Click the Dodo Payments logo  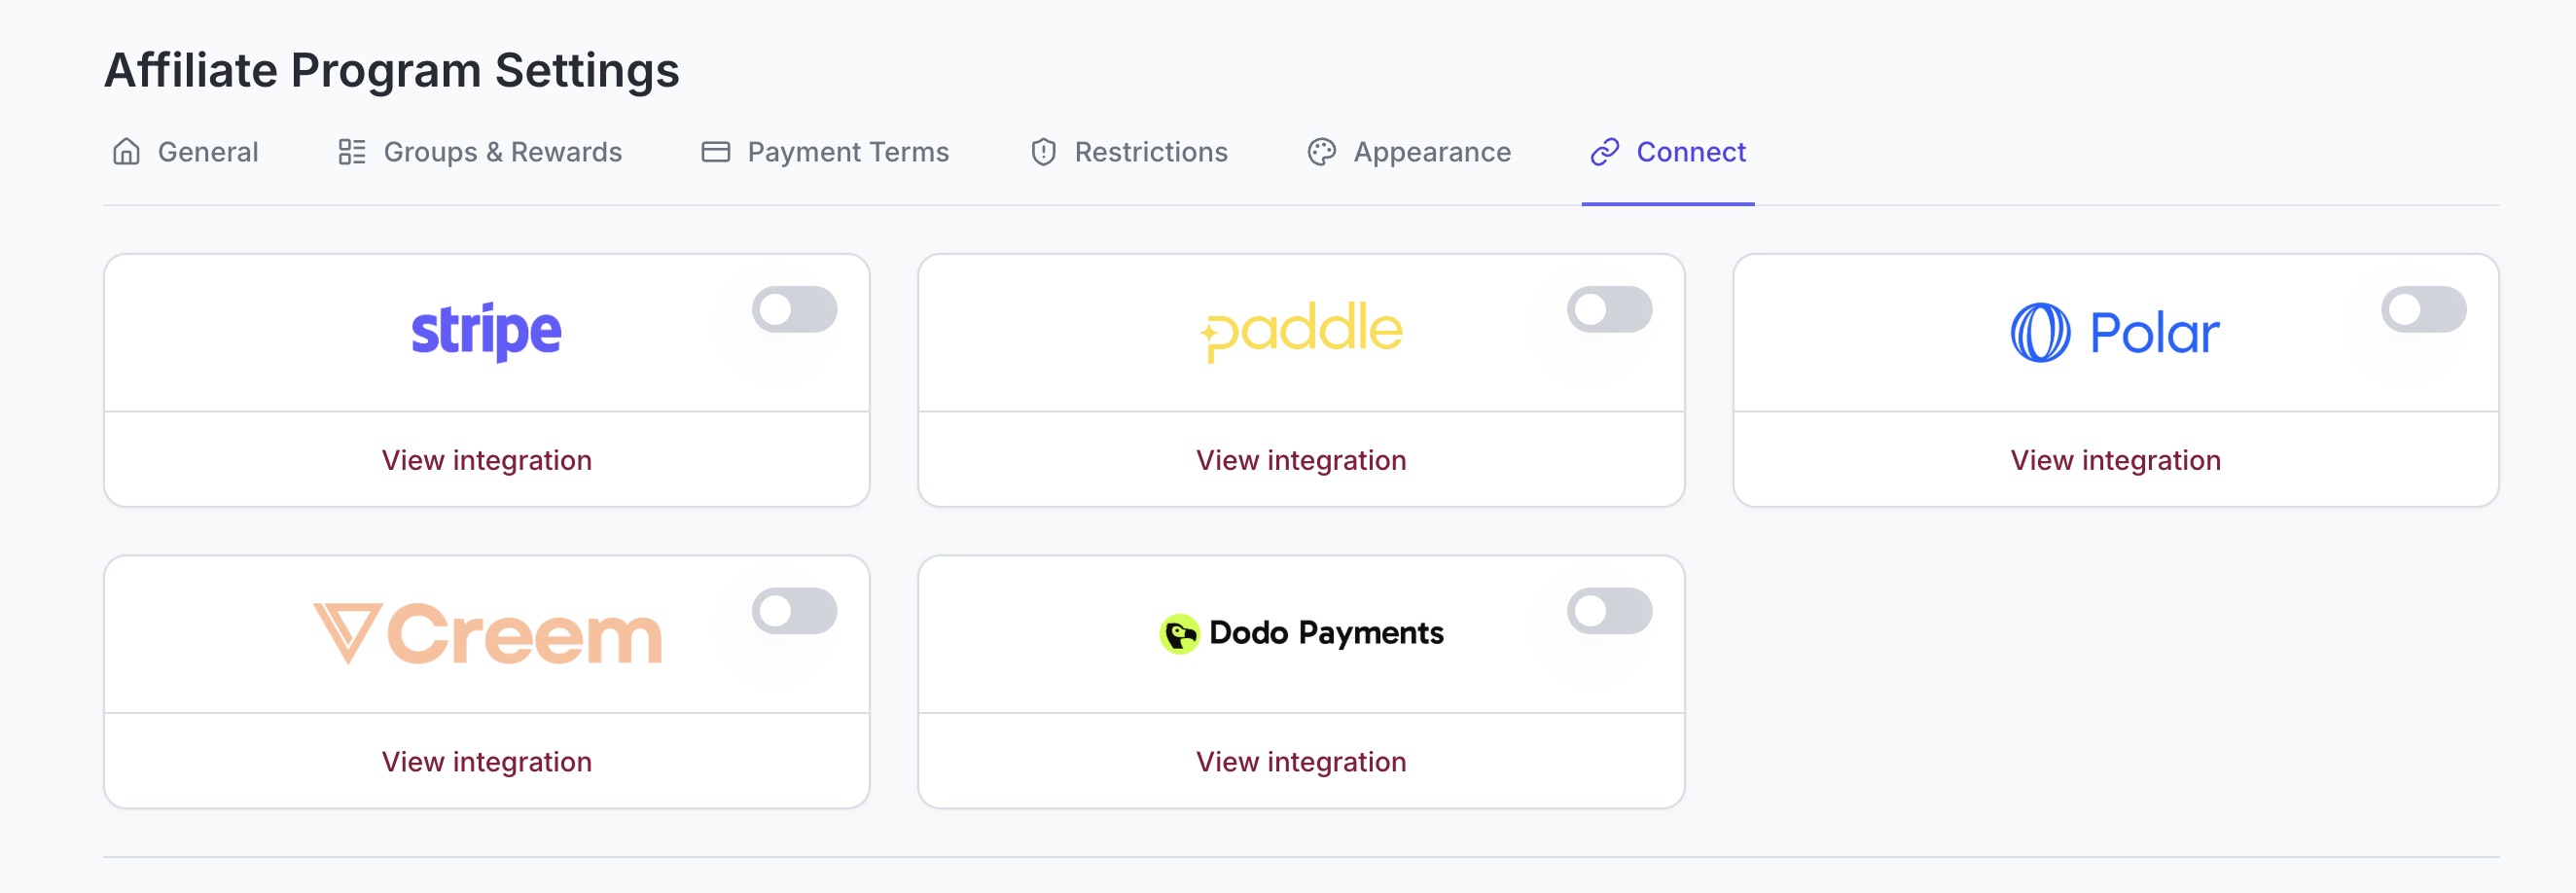(x=1301, y=633)
